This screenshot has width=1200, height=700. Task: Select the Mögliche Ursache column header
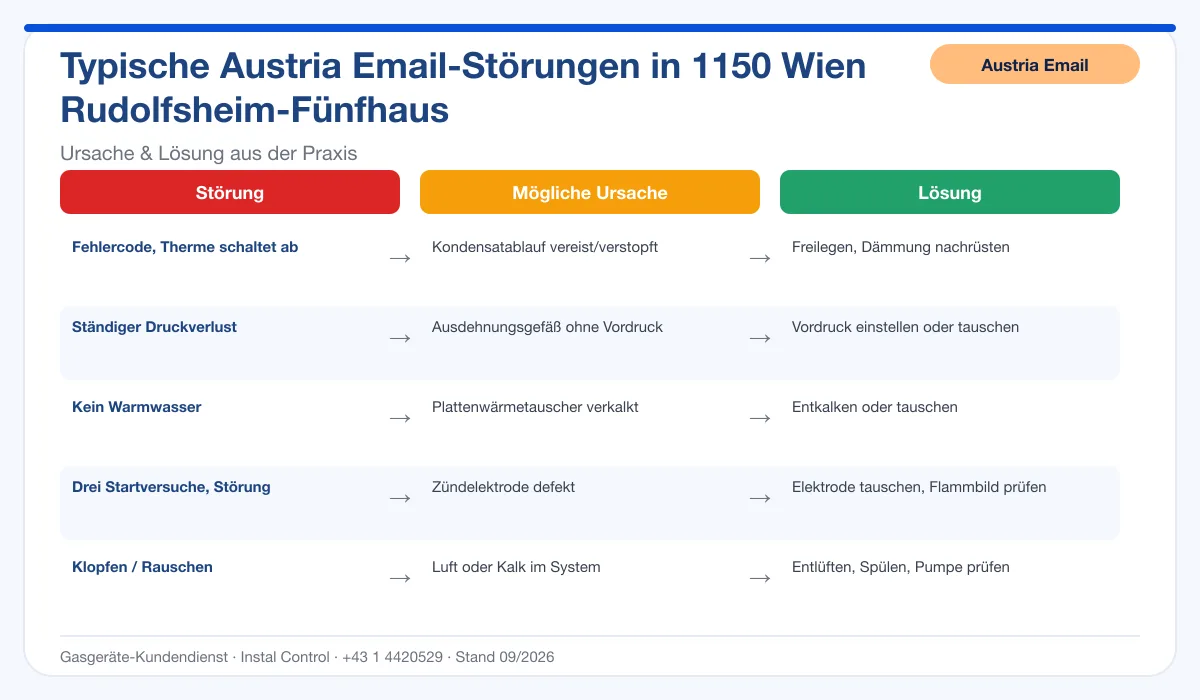[x=590, y=192]
